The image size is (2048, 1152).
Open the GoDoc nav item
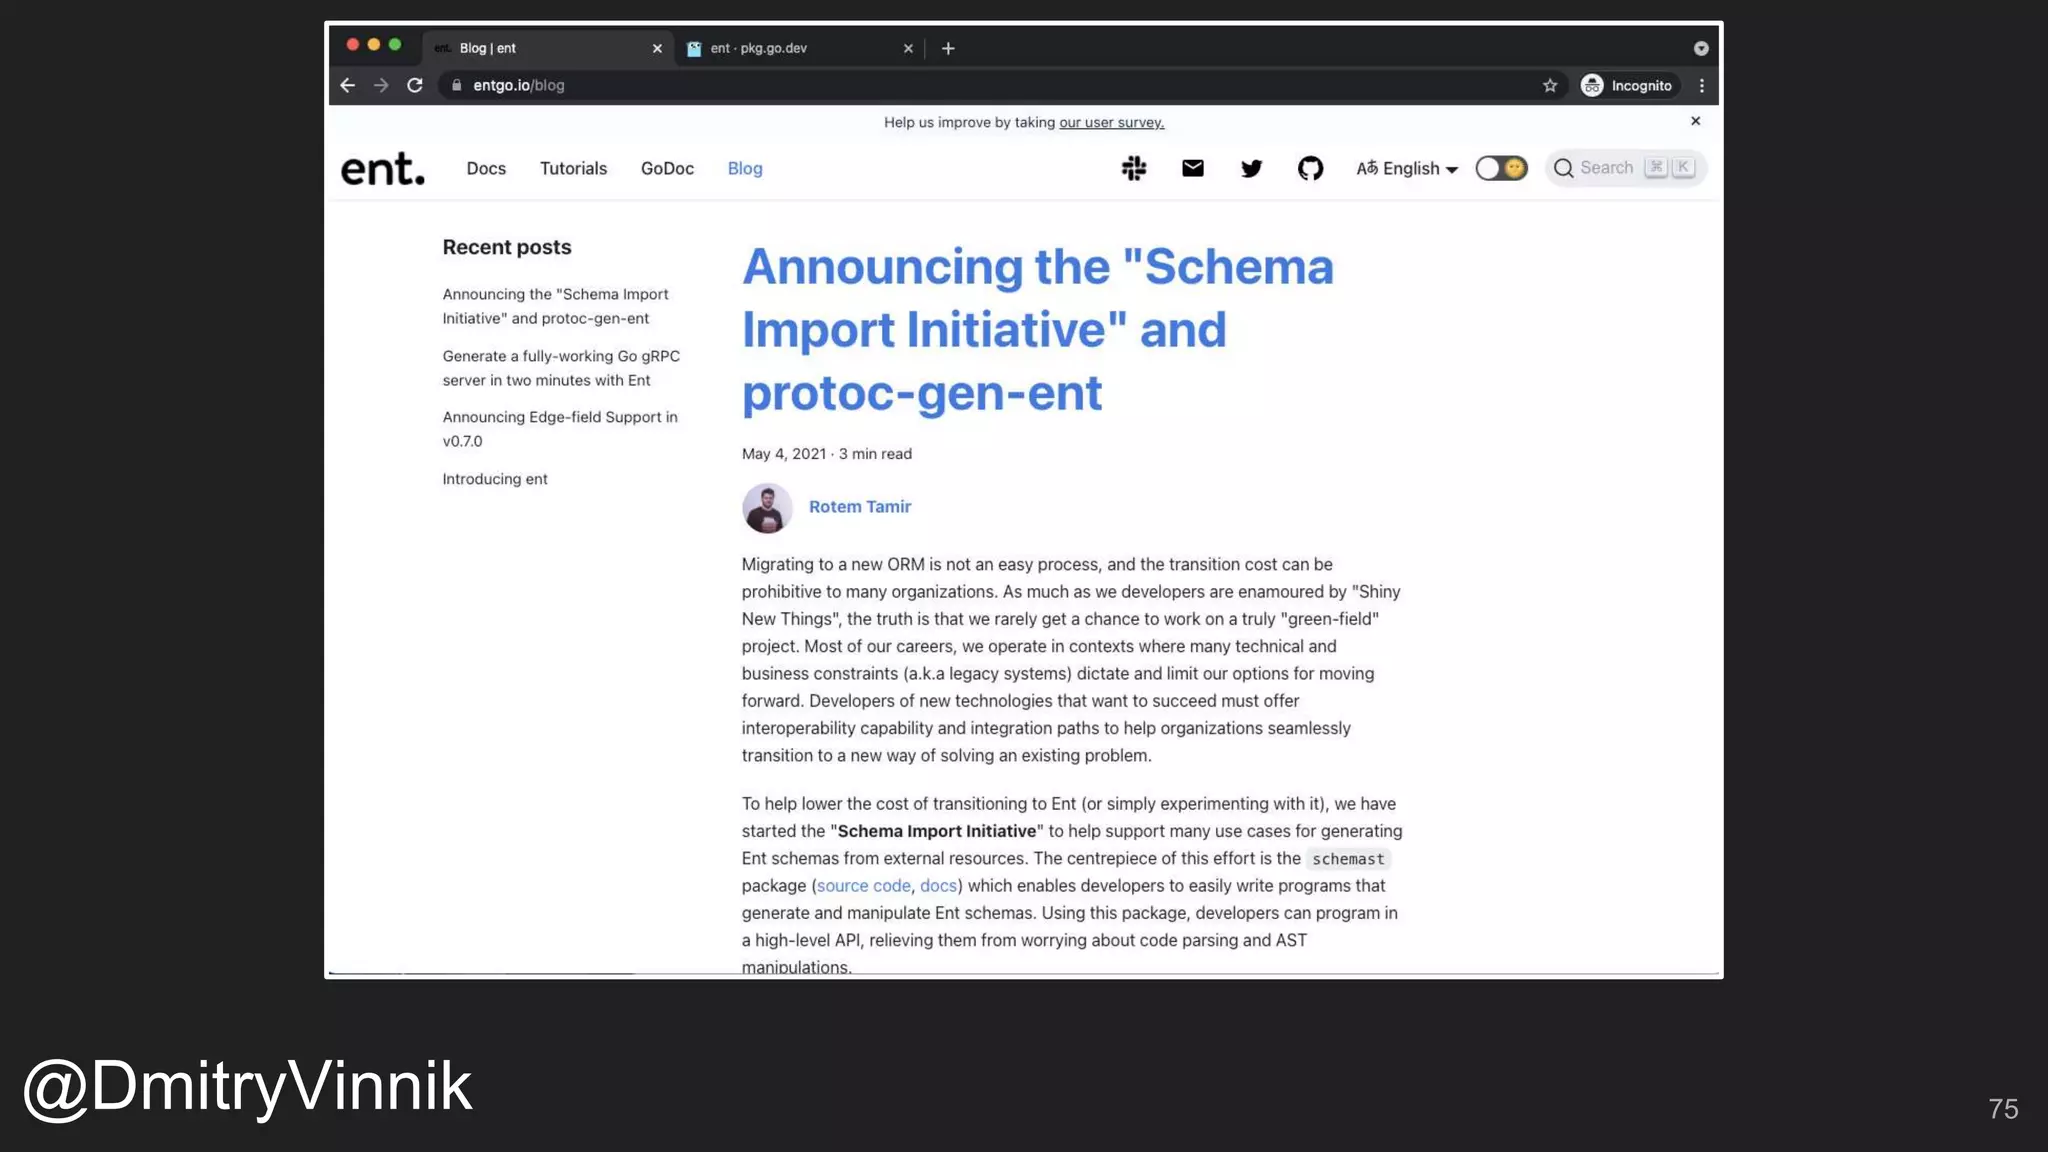pyautogui.click(x=667, y=168)
